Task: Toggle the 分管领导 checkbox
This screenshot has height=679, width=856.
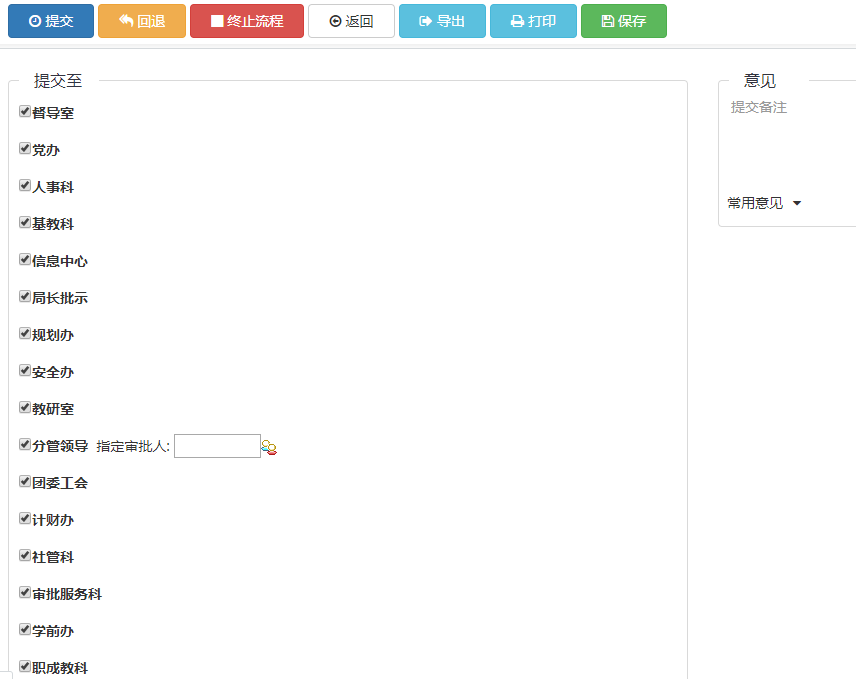Action: [x=25, y=444]
